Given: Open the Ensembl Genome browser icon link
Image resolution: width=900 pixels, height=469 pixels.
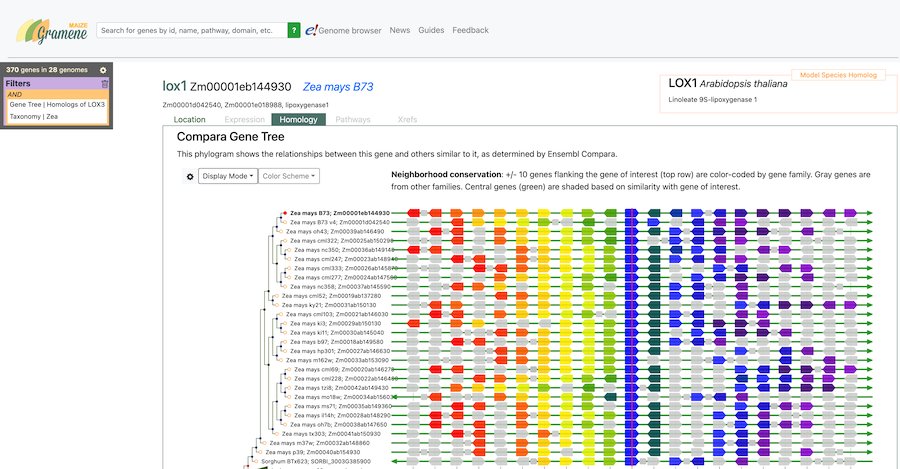Looking at the screenshot, I should 343,31.
